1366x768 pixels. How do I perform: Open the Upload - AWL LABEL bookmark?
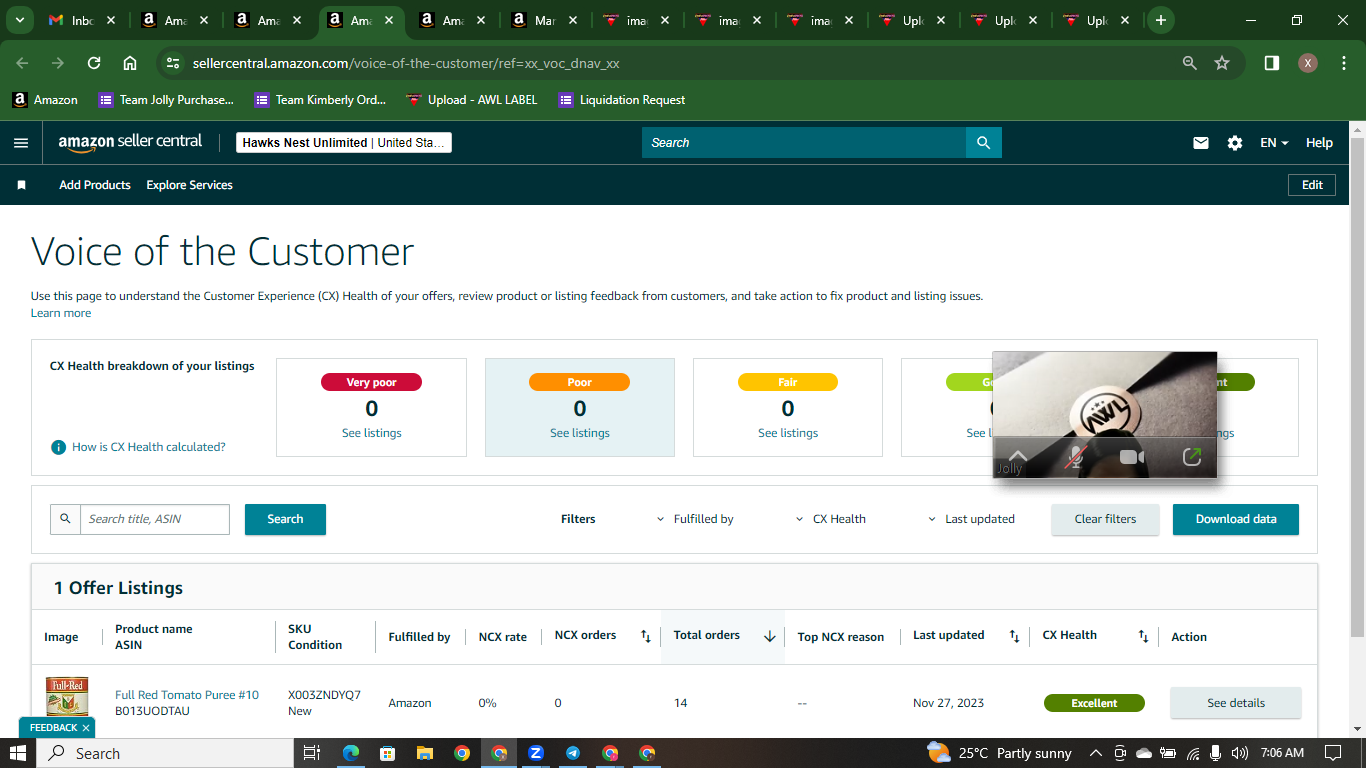[x=472, y=100]
